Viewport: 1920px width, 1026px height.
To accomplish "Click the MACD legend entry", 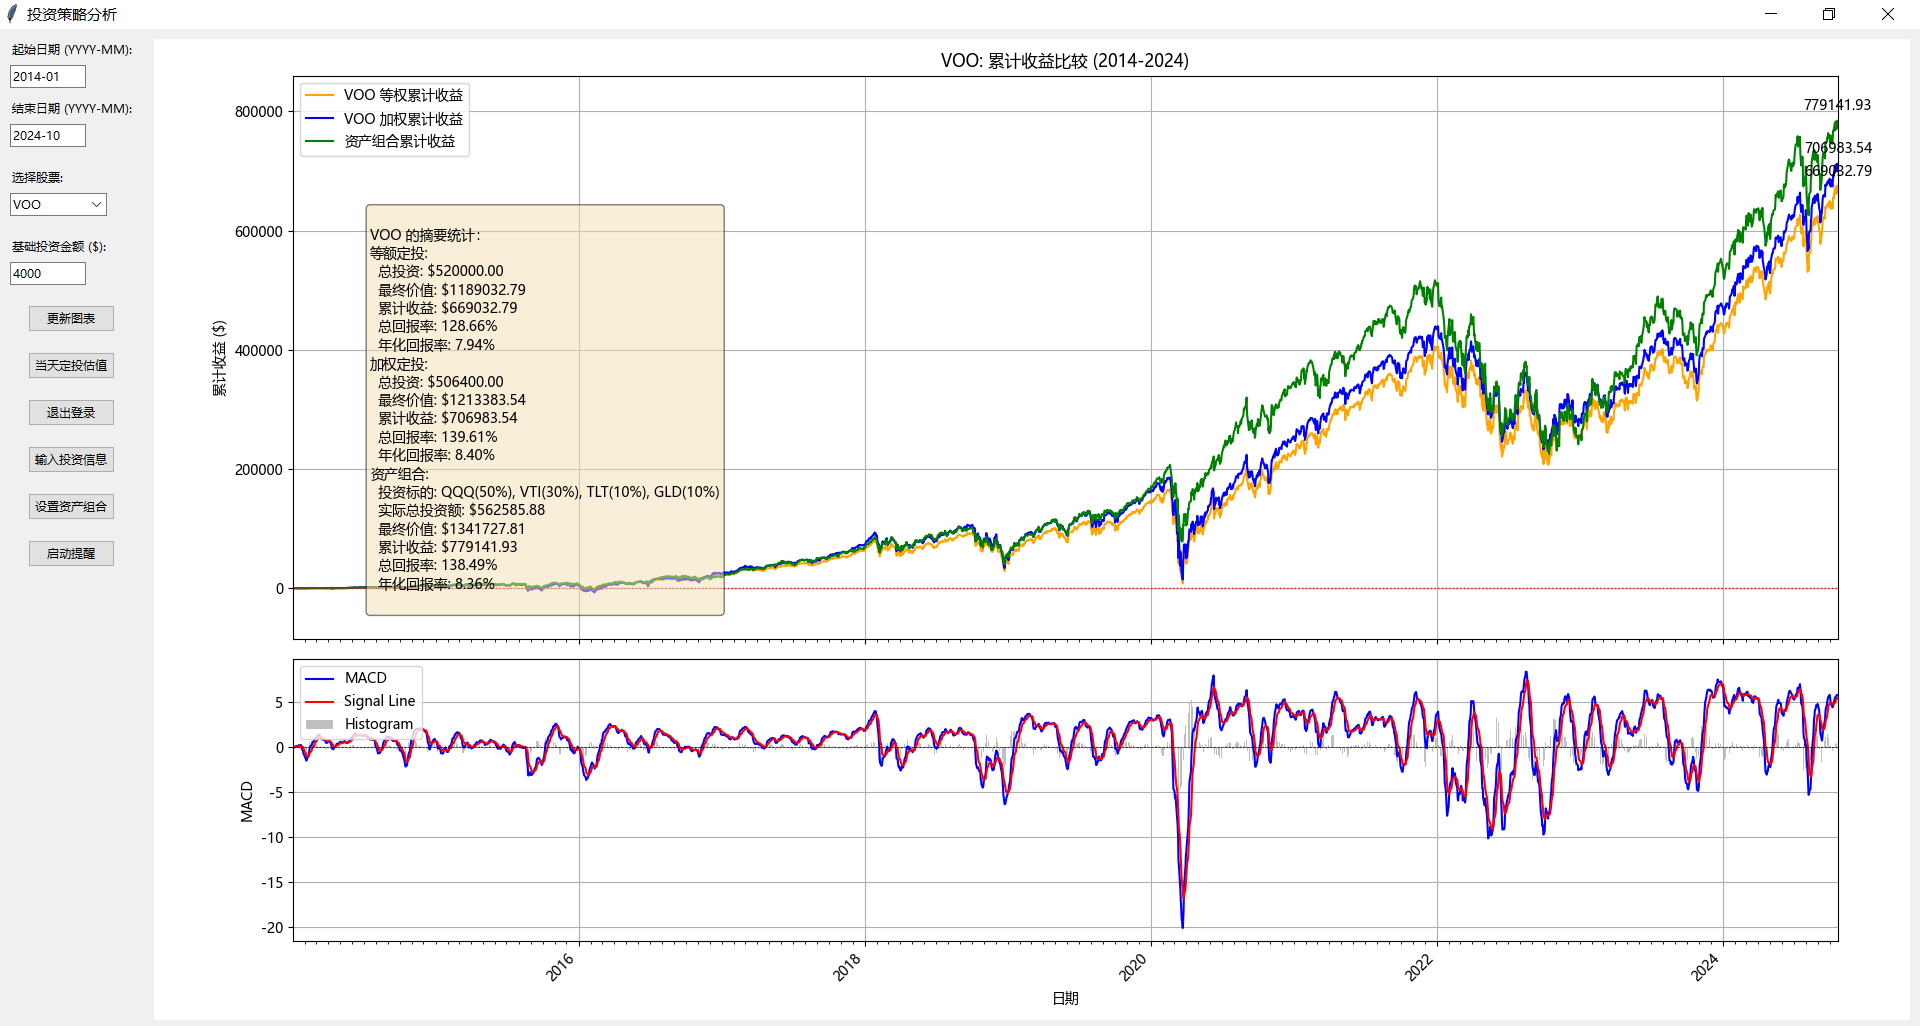I will 345,678.
